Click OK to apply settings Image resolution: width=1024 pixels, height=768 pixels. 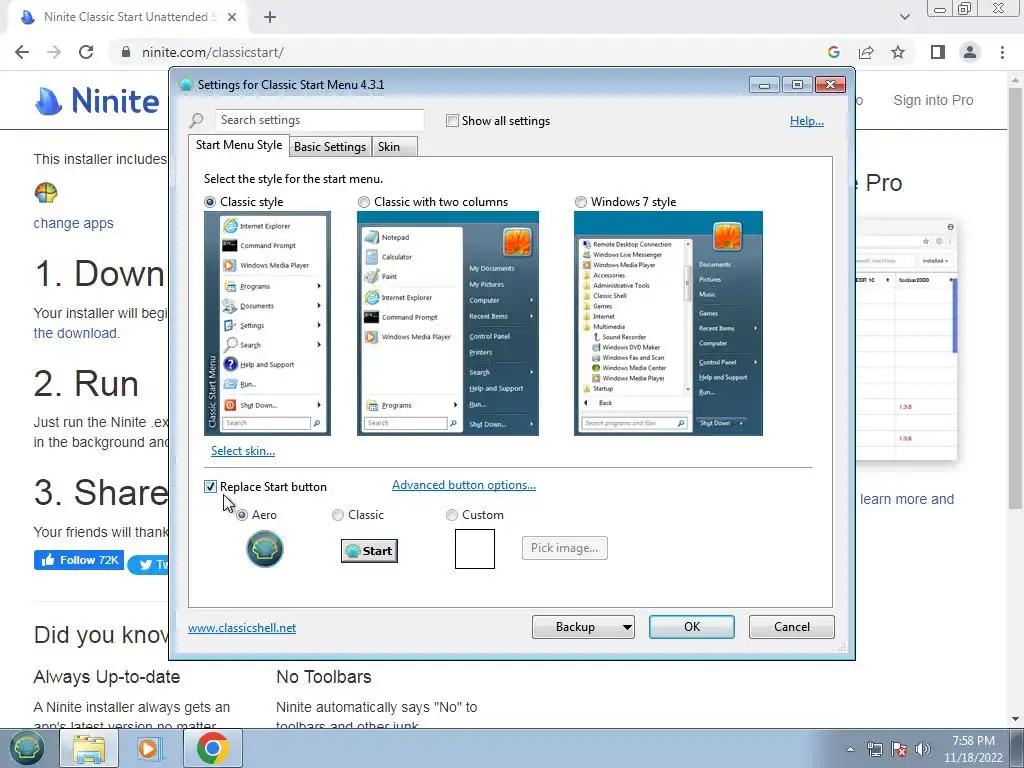click(x=692, y=627)
